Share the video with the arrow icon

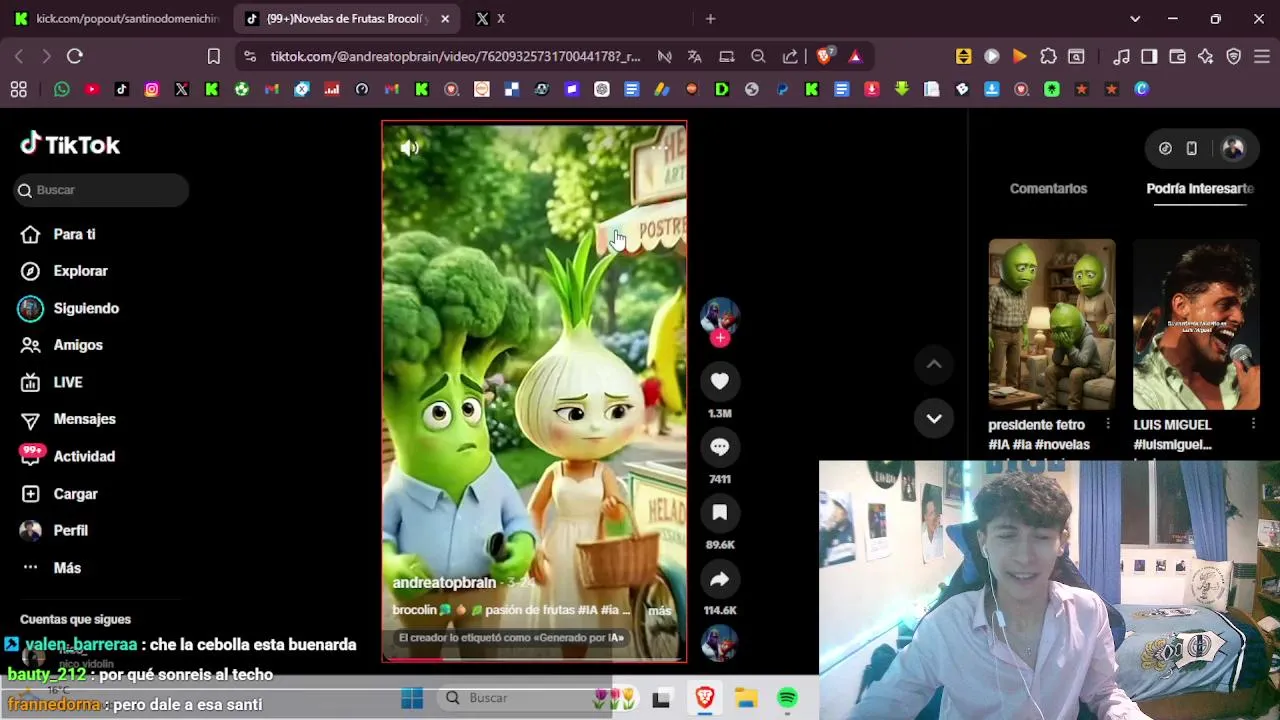point(720,579)
